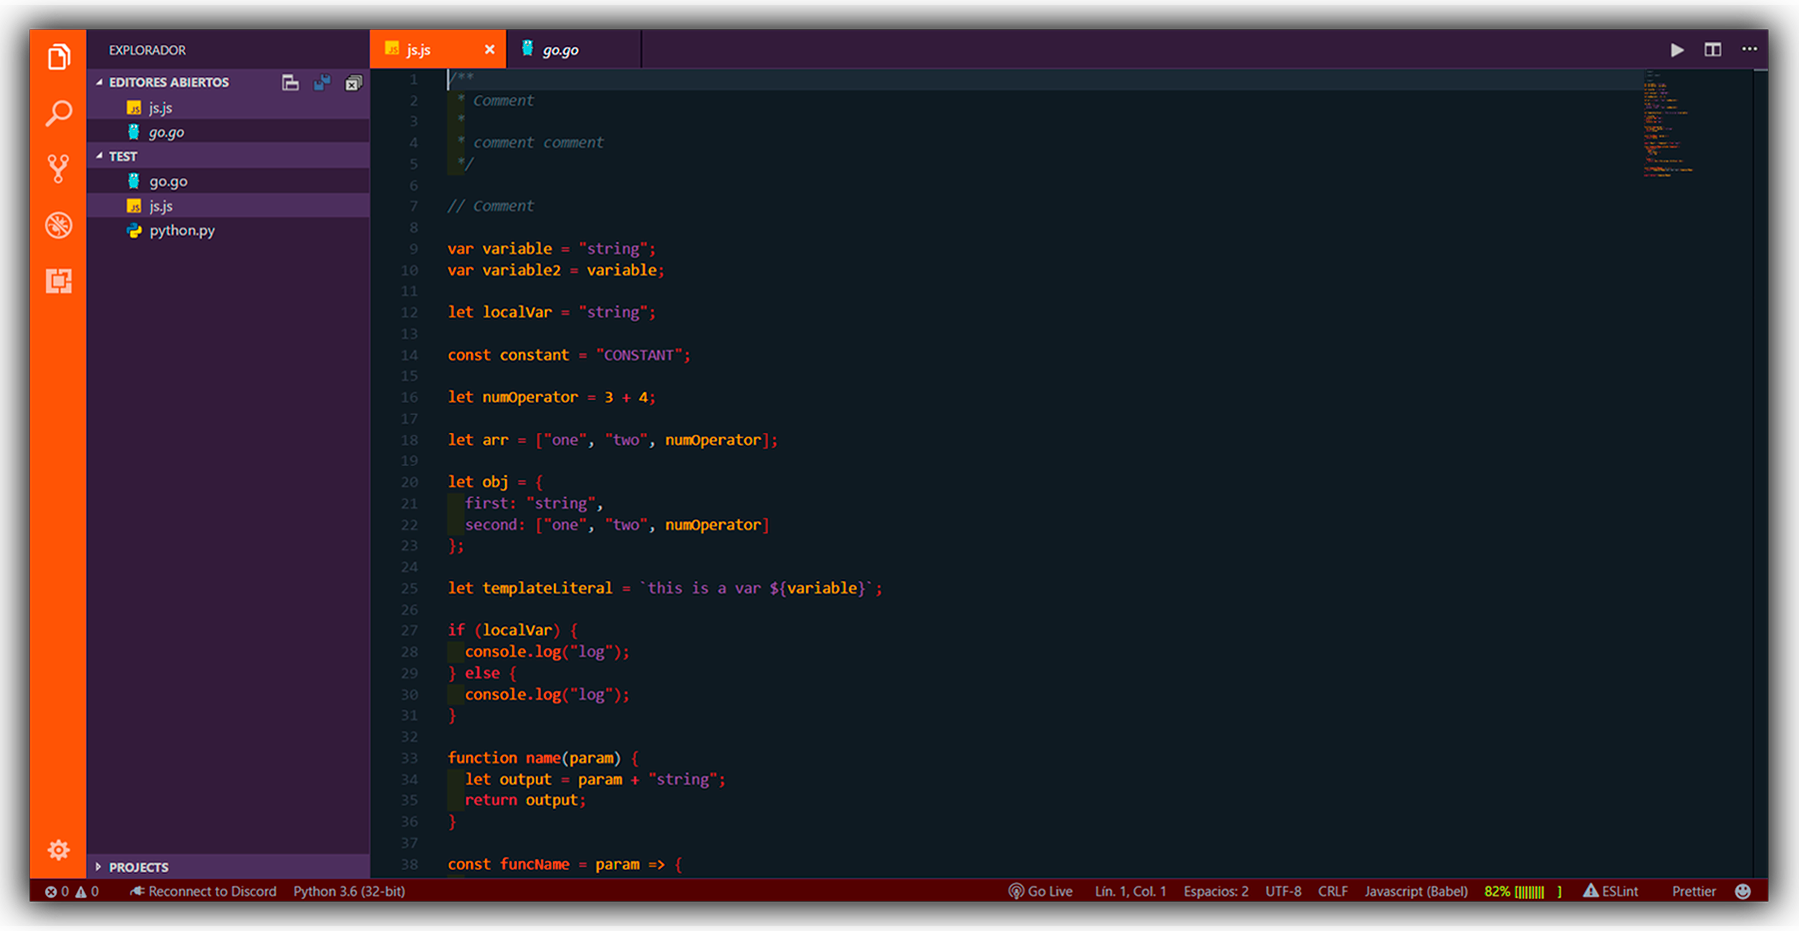Click line number 33 in gutter

point(410,758)
